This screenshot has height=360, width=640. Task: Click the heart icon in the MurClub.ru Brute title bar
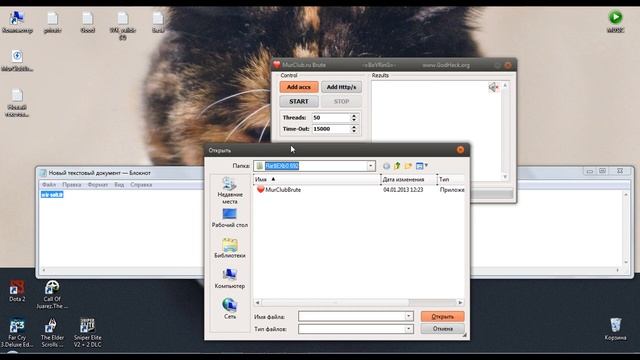[277, 65]
